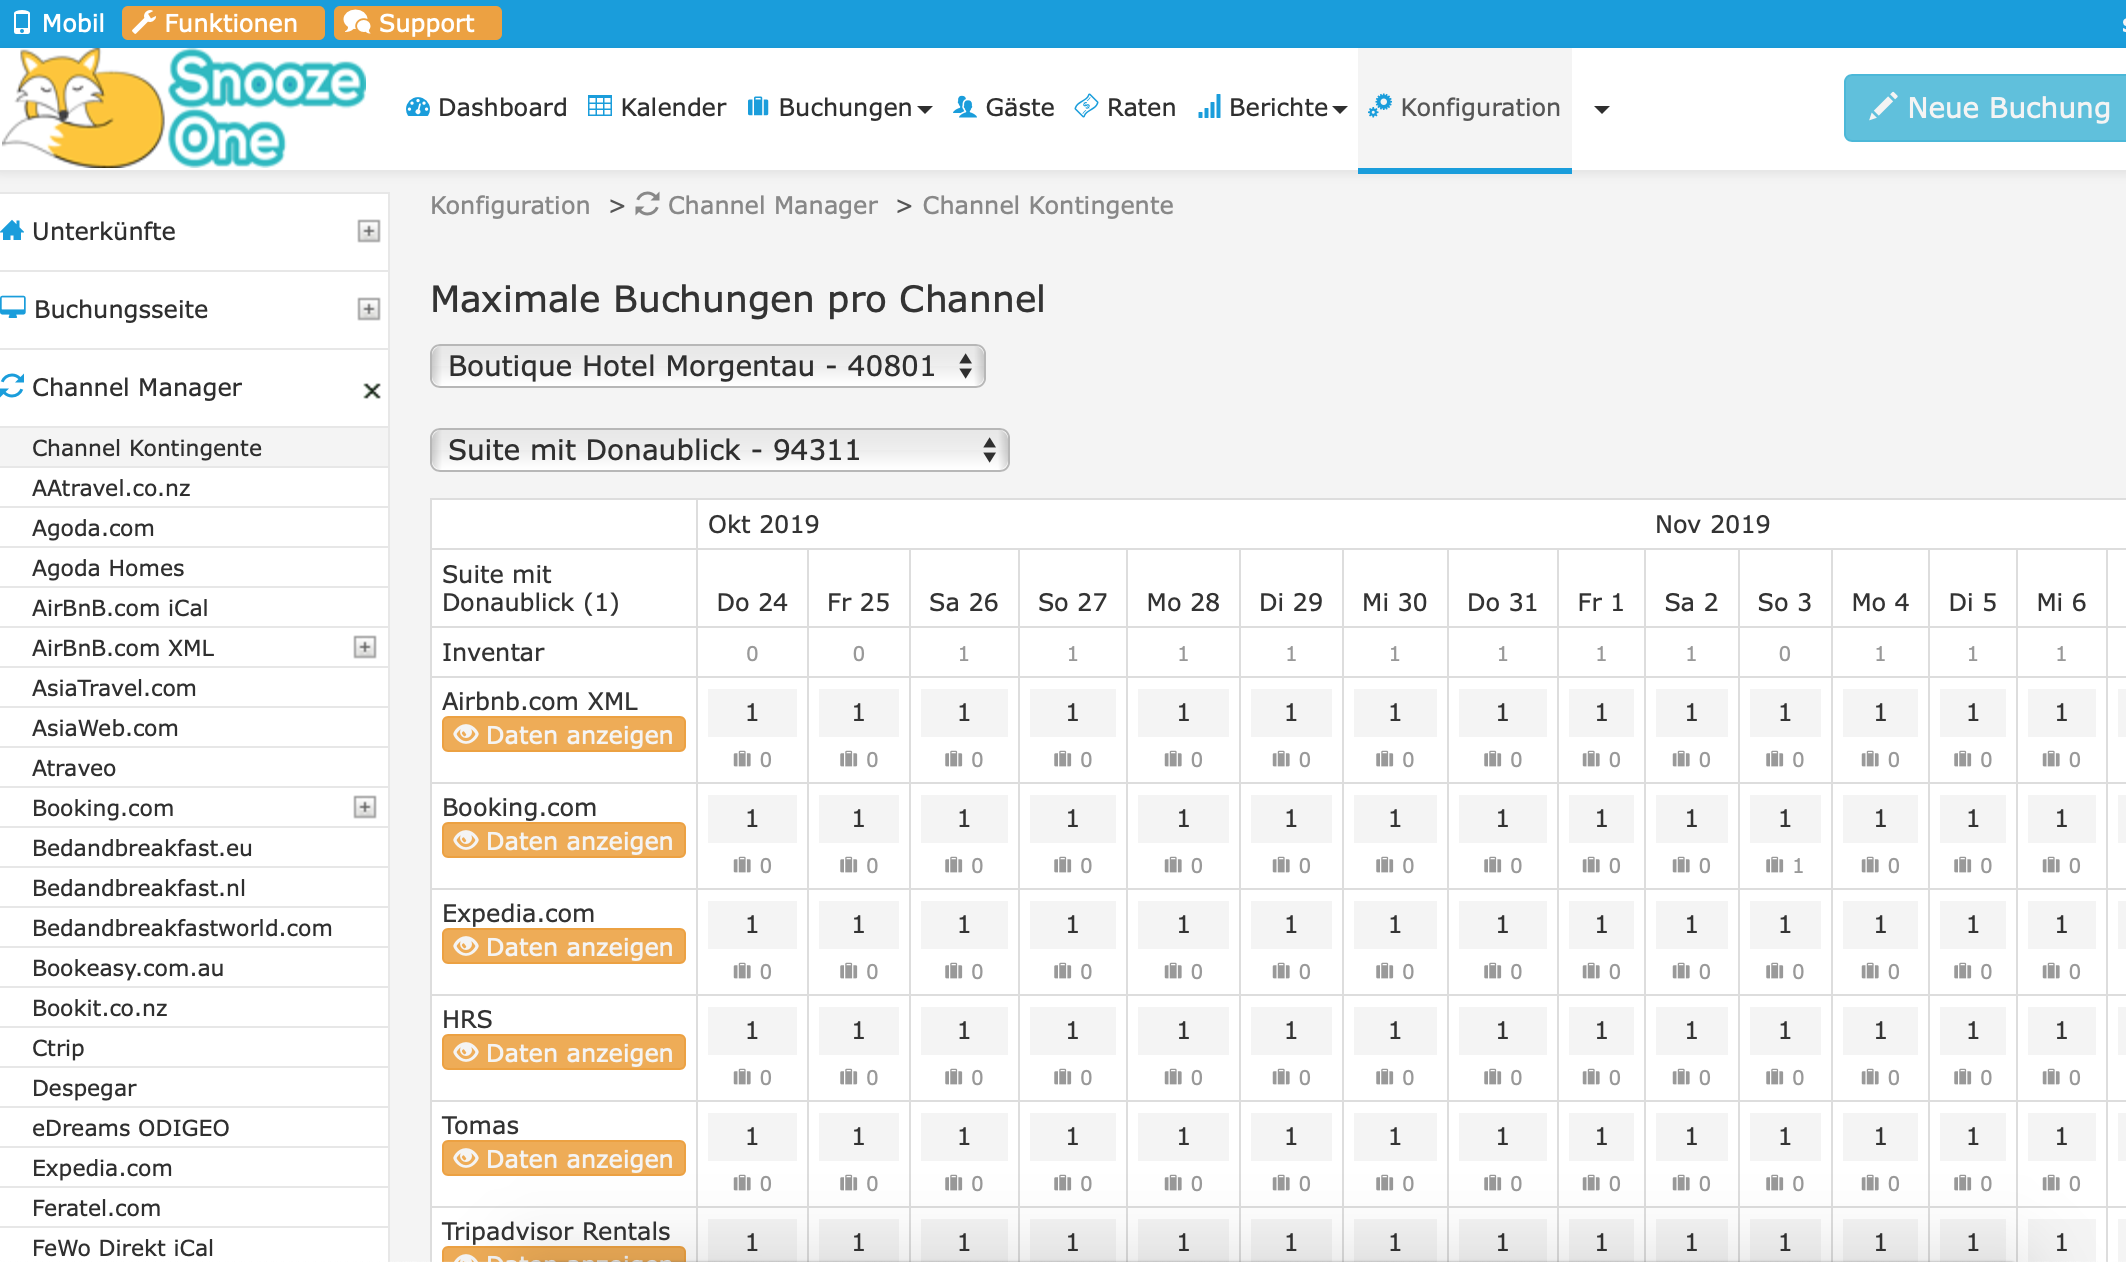The image size is (2126, 1262).
Task: Expand the Booking.com sidebar entry
Action: [365, 807]
